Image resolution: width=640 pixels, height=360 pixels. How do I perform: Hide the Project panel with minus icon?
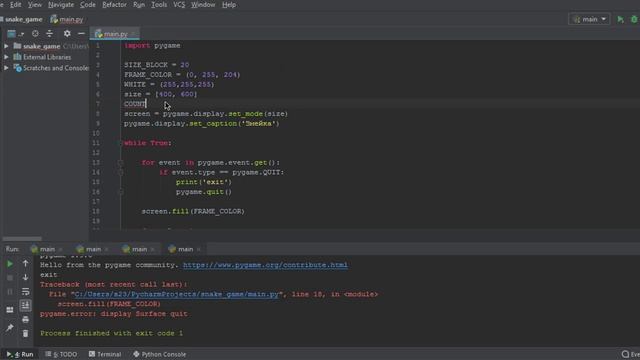pos(81,33)
